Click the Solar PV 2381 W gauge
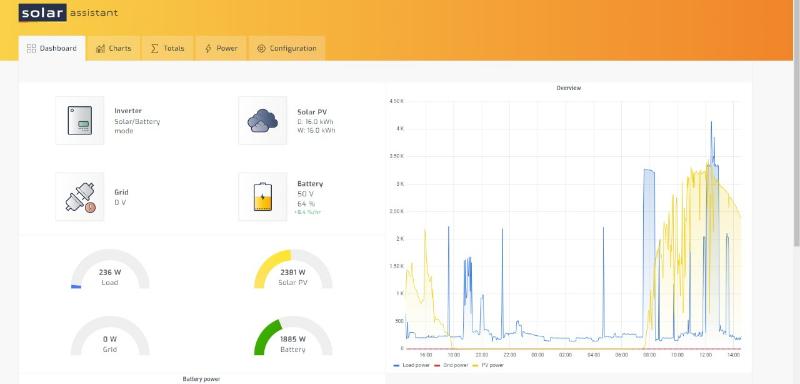The height and width of the screenshot is (384, 800). click(x=293, y=270)
